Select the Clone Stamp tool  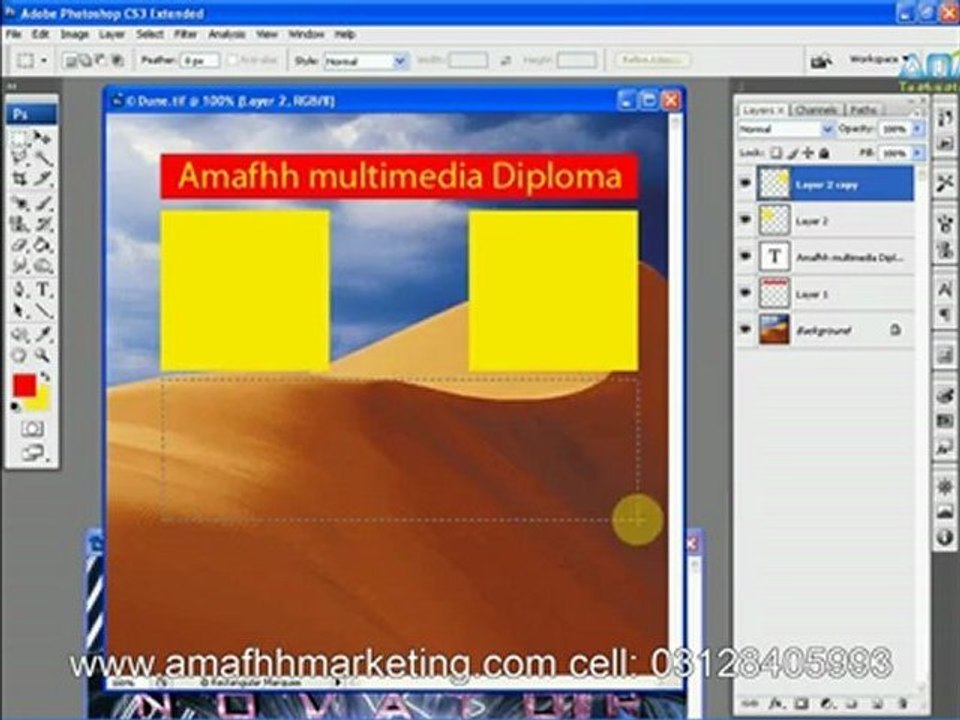point(21,224)
